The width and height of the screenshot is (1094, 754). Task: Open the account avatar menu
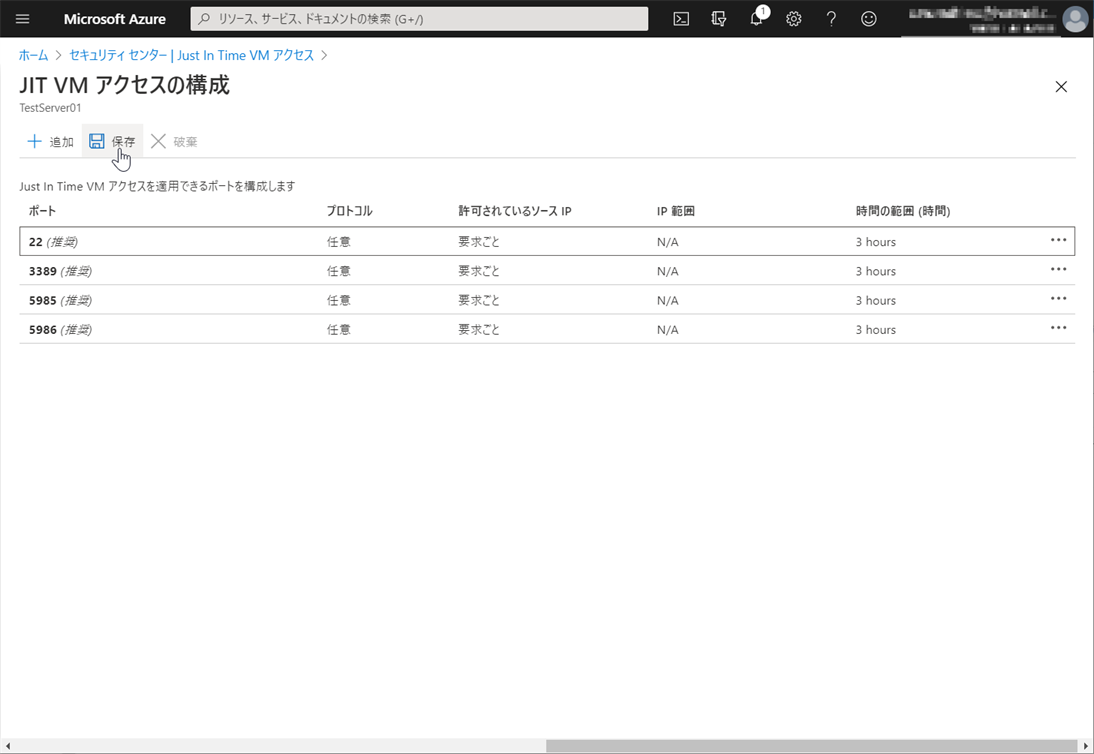tap(1074, 19)
